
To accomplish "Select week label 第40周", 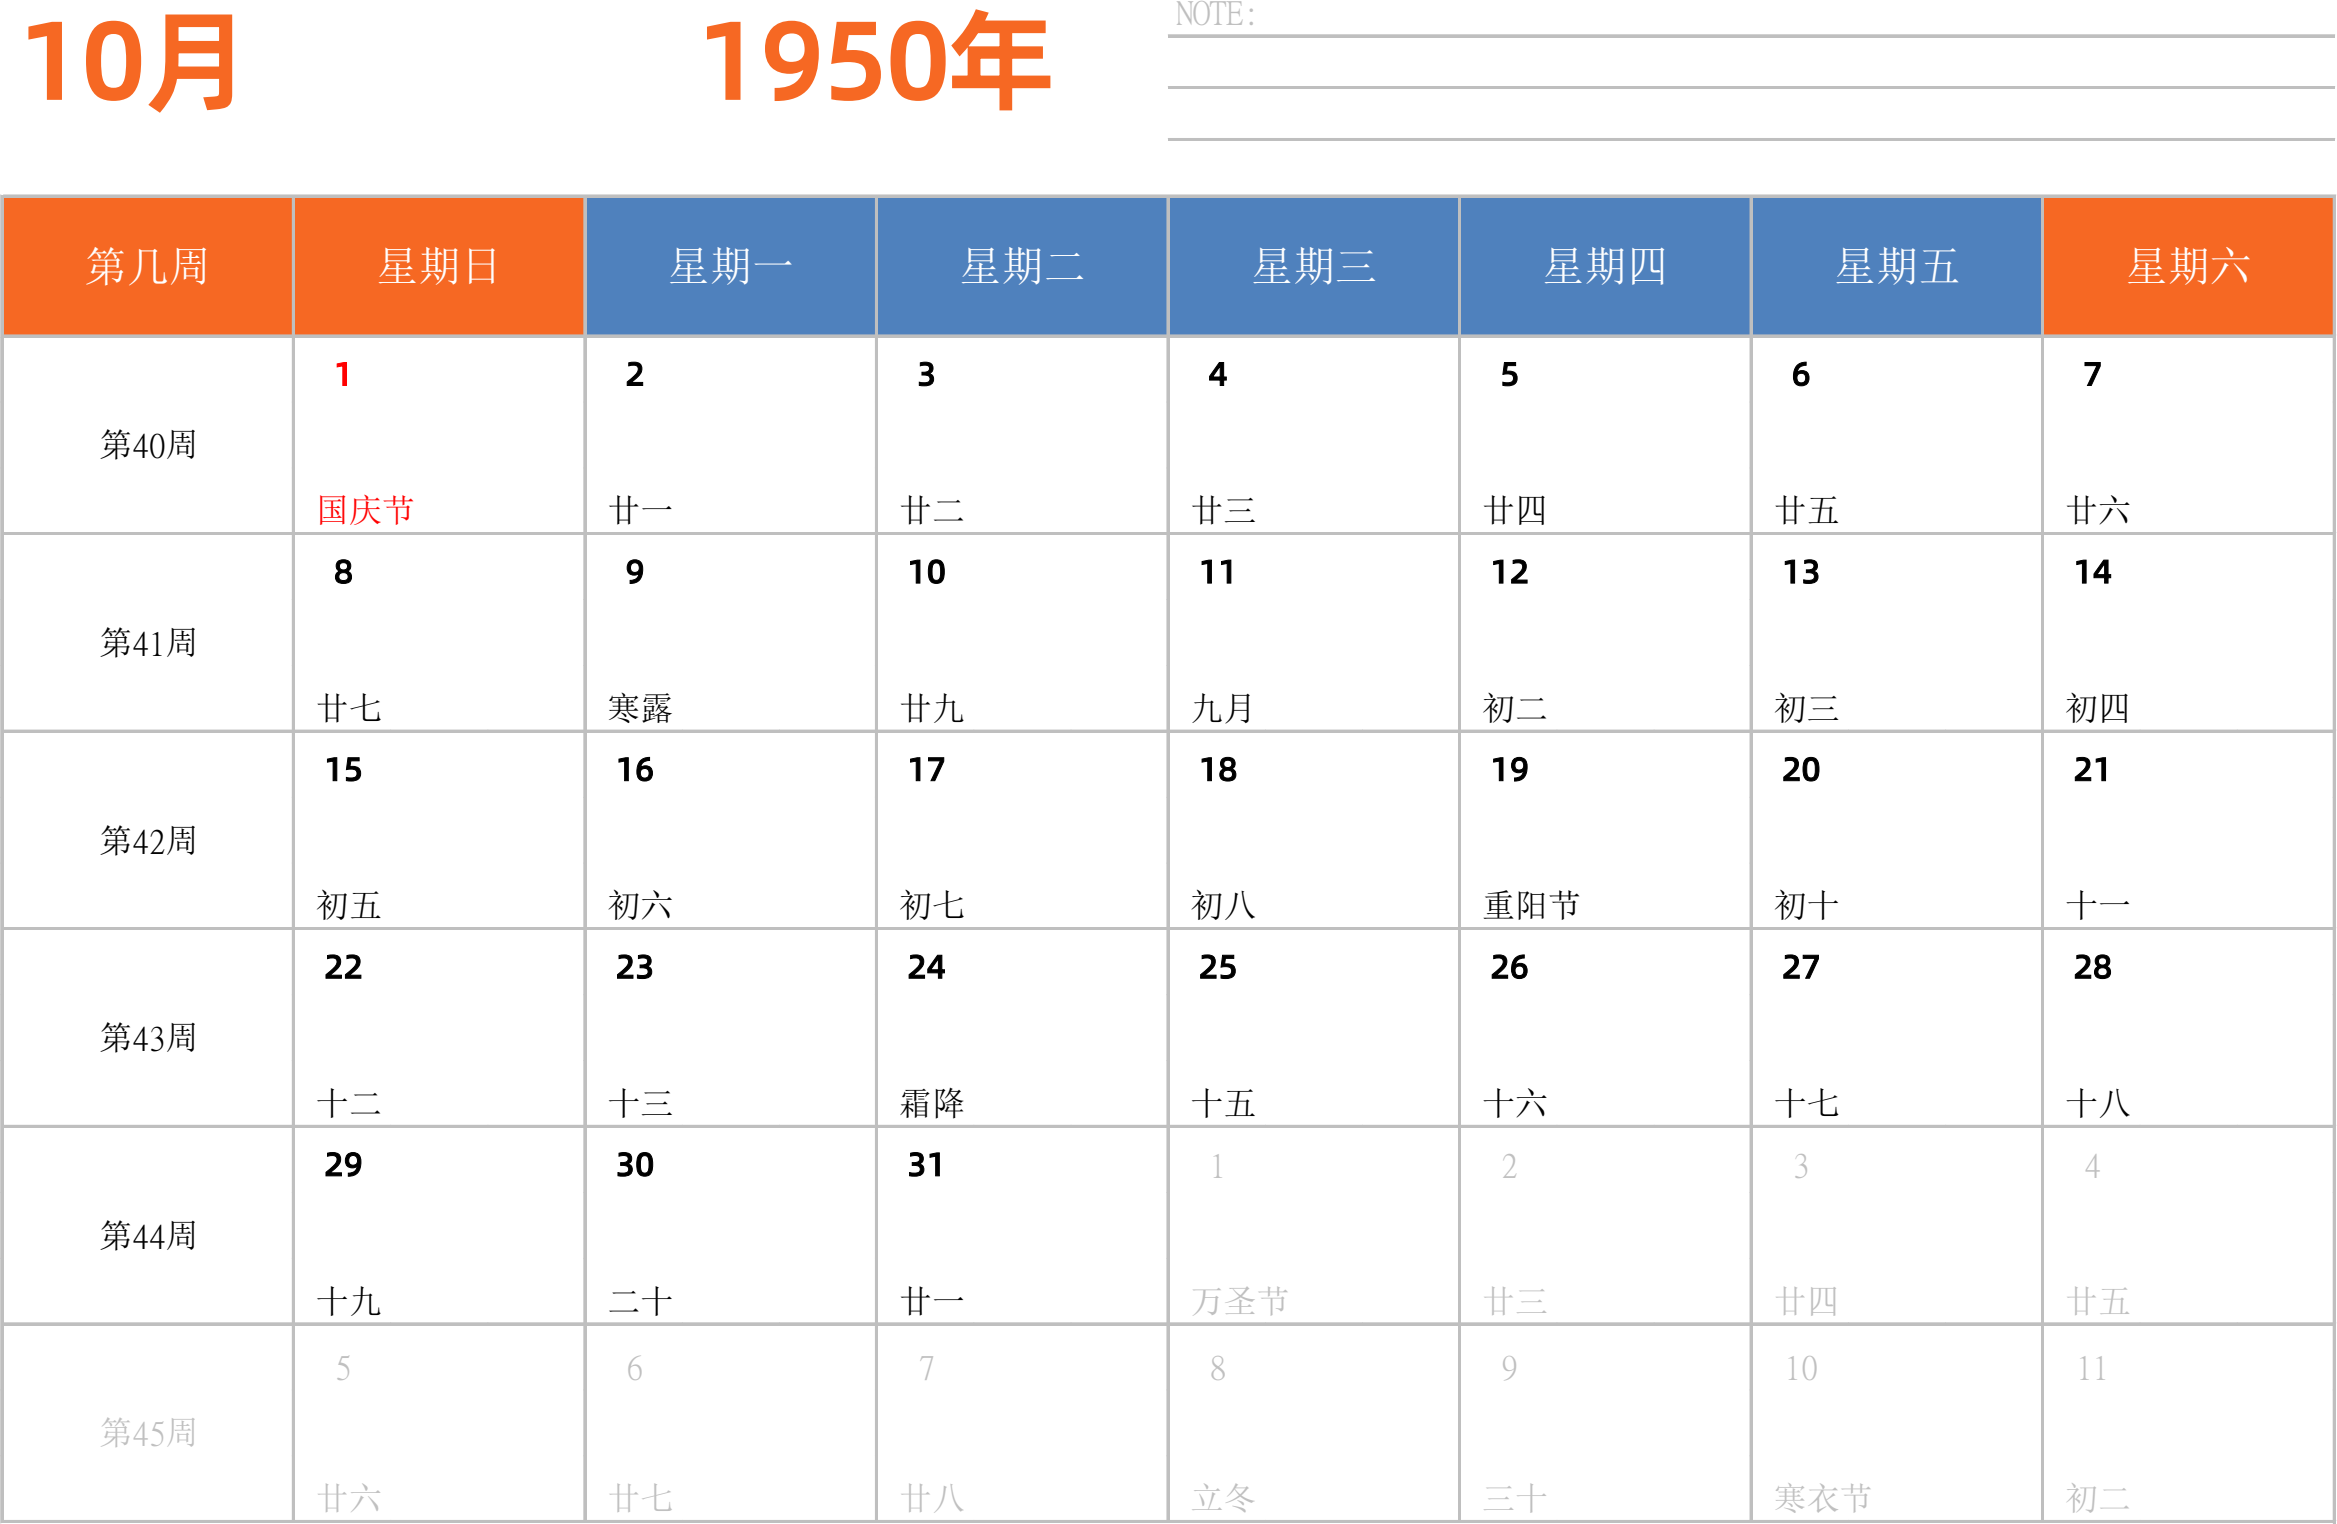I will pyautogui.click(x=147, y=445).
